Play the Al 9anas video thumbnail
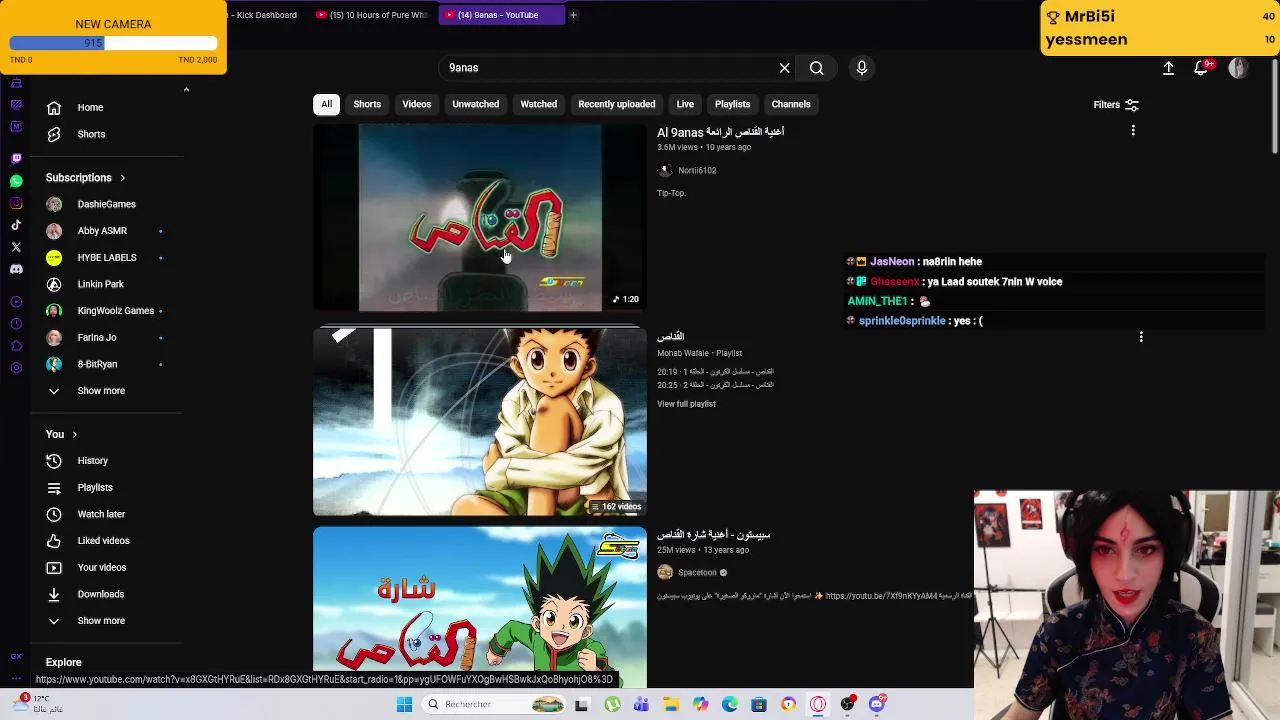The image size is (1280, 720). coord(480,218)
